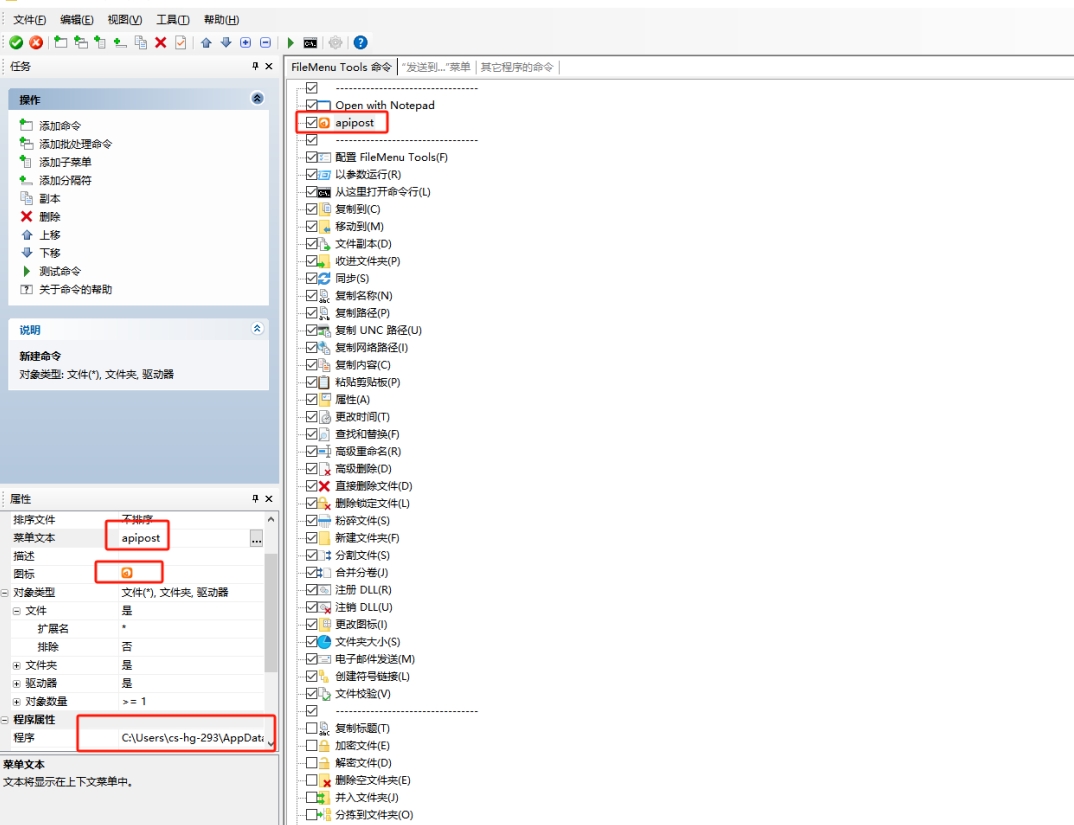Click the add separator toolbar icon
This screenshot has height=825, width=1074.
(120, 42)
